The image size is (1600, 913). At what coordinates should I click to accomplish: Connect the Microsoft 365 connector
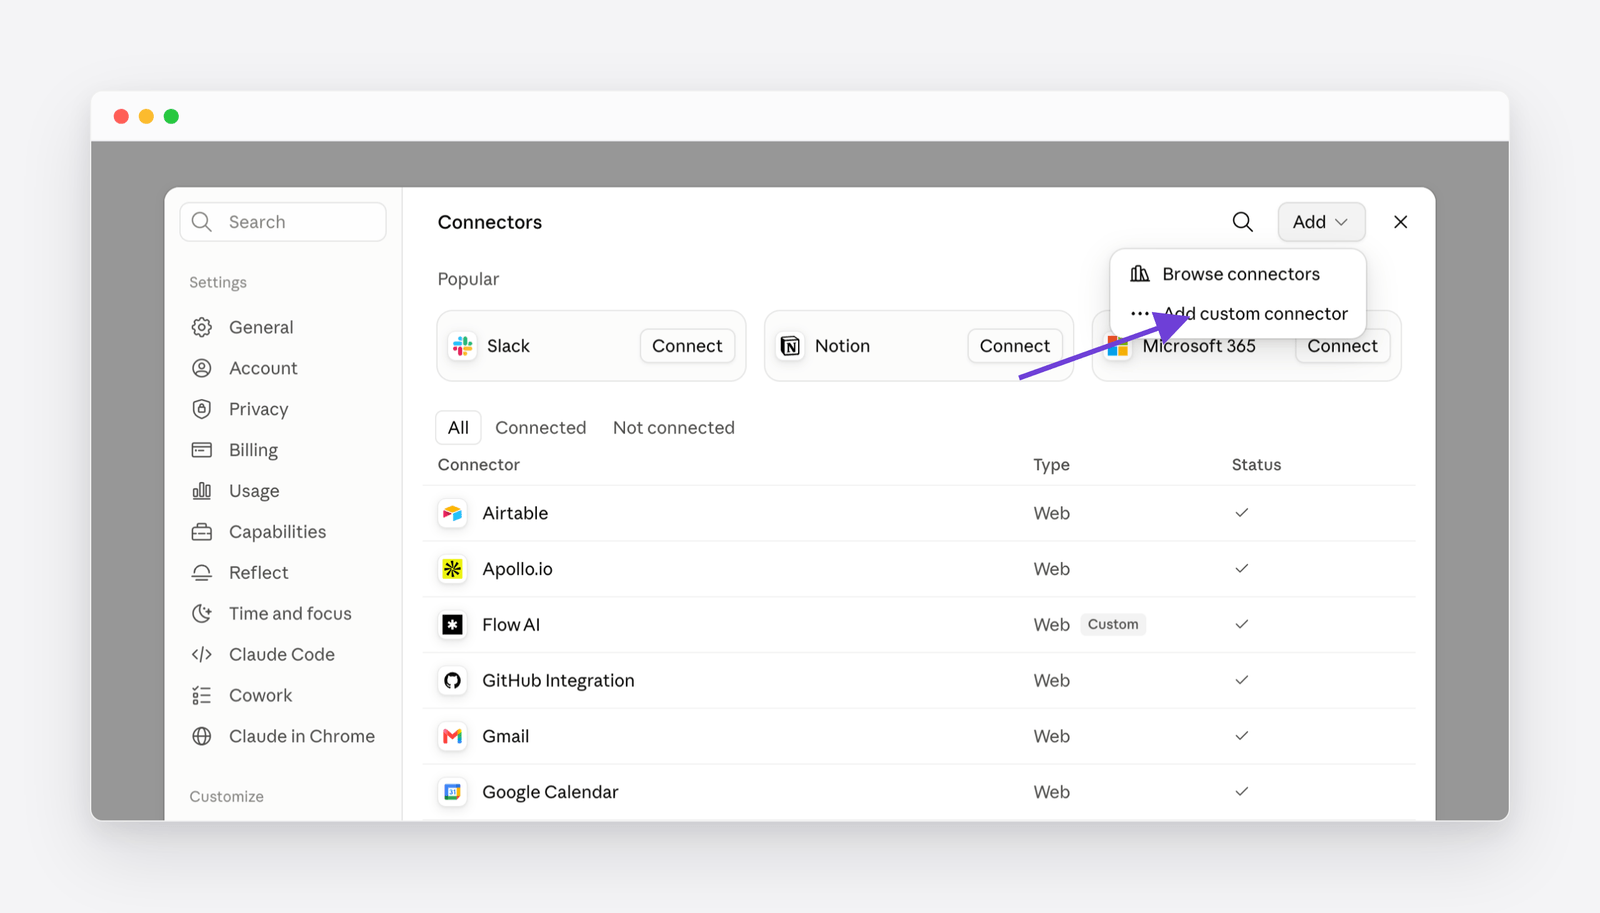tap(1343, 346)
